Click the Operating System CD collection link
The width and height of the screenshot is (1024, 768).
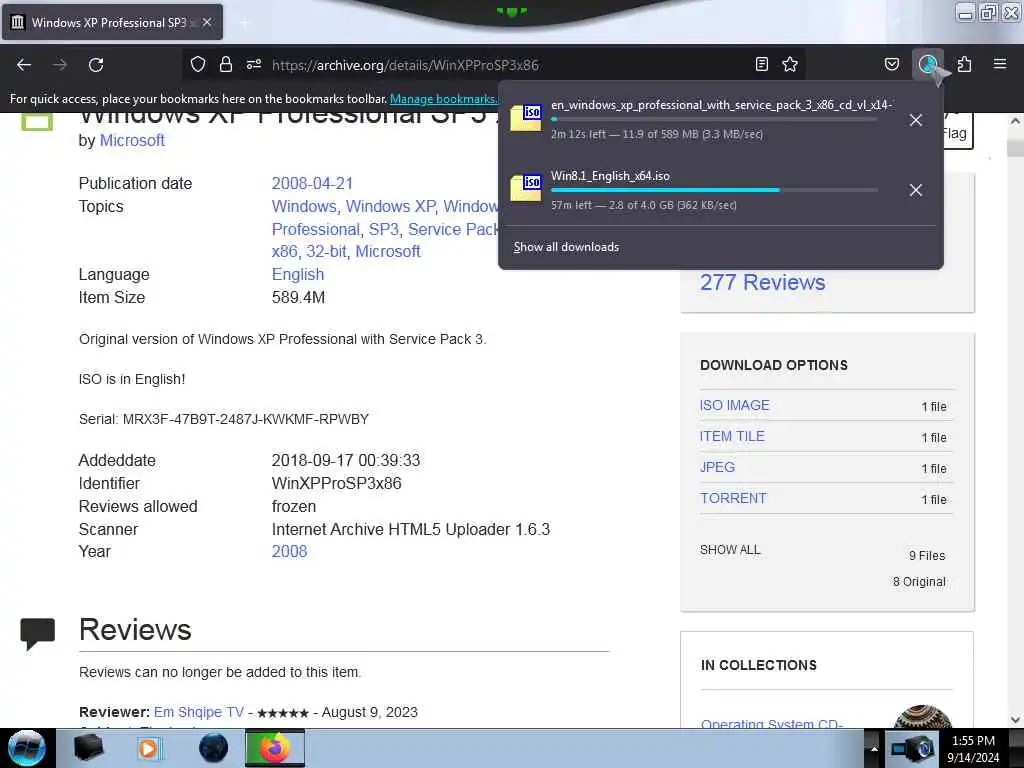772,723
